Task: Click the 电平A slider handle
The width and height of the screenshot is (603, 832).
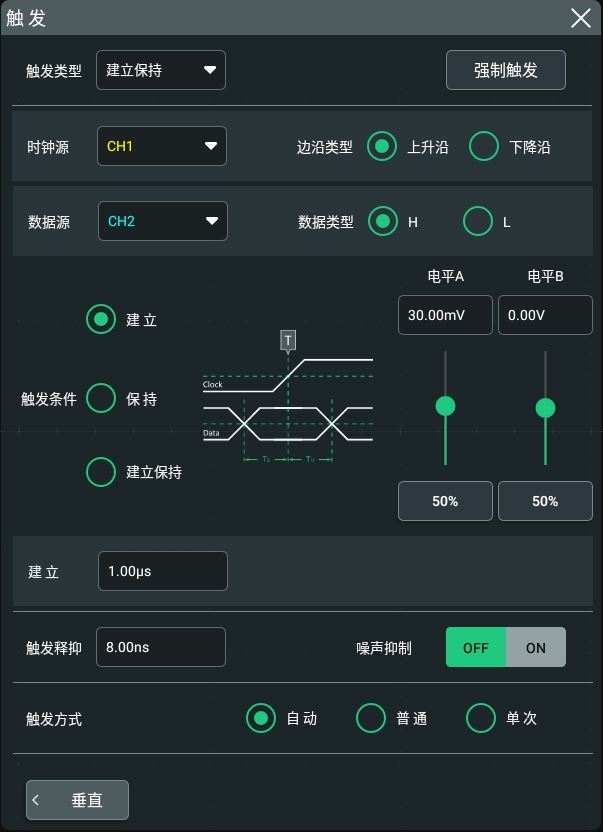Action: tap(445, 406)
